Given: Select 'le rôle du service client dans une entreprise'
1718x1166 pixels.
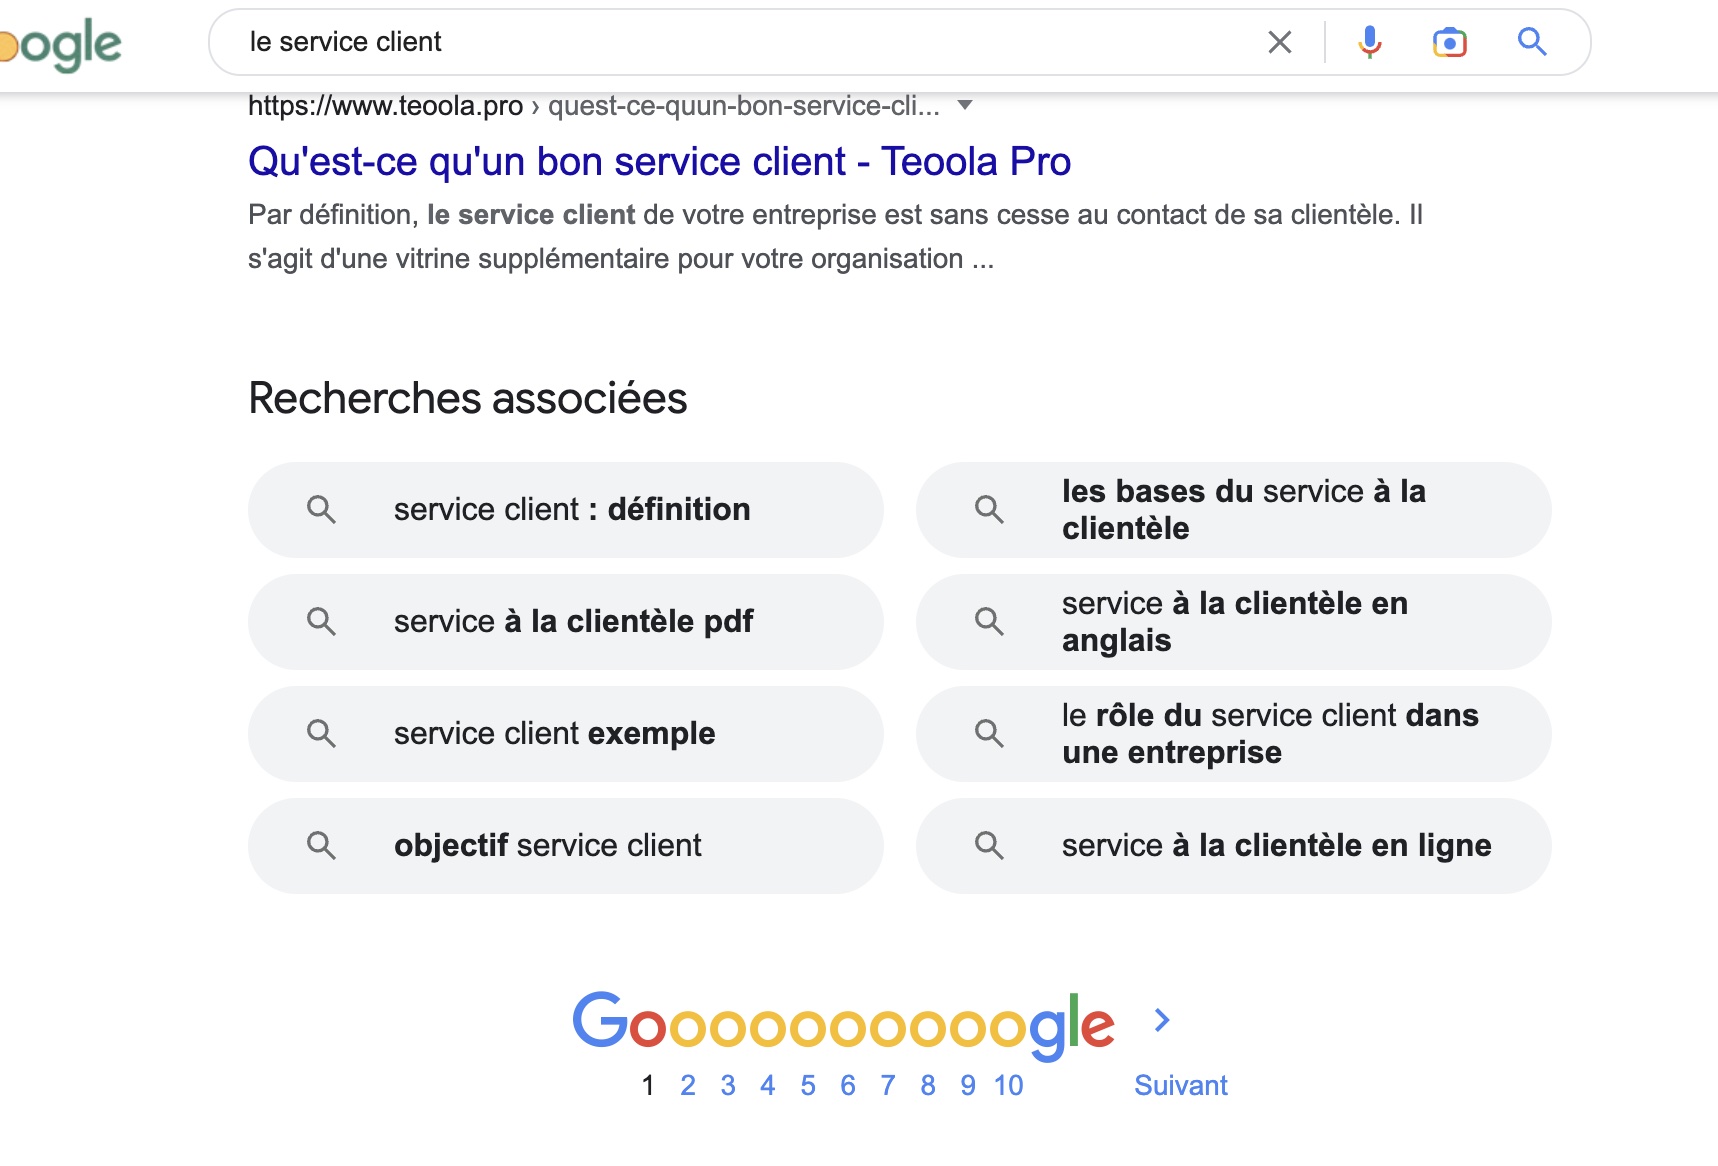Looking at the screenshot, I should [x=1233, y=734].
